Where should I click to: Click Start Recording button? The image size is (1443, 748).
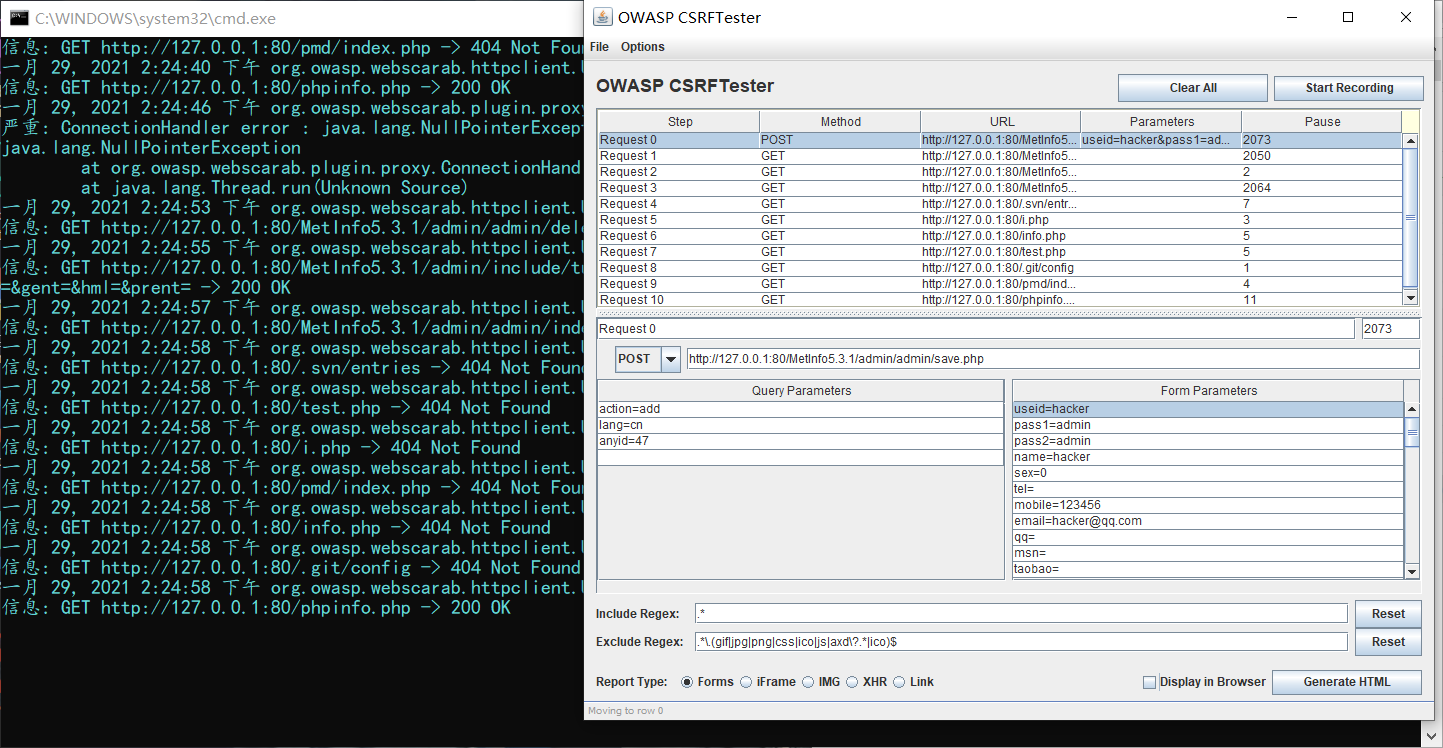click(x=1349, y=88)
